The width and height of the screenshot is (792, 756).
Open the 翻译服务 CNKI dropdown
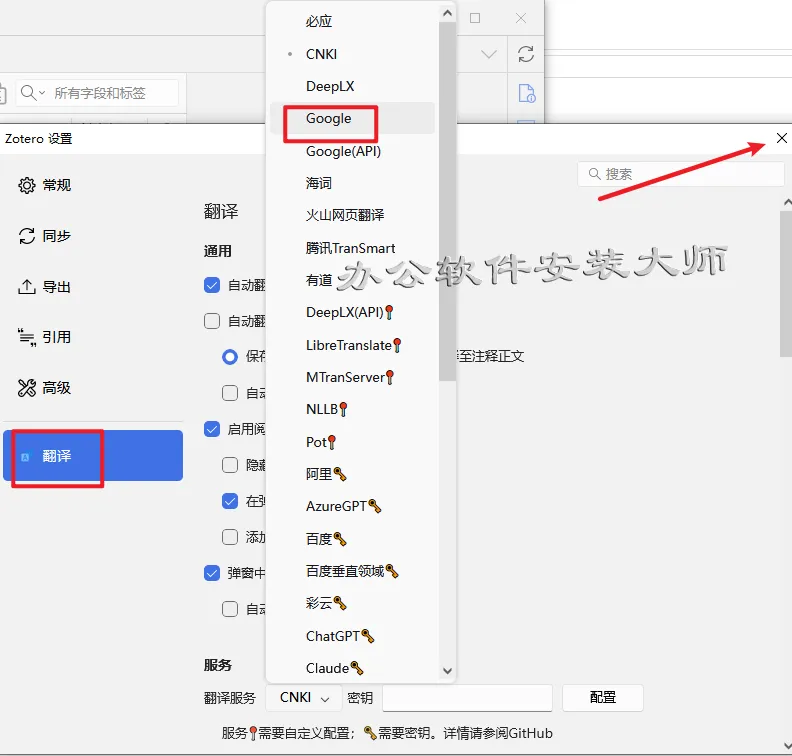pos(304,698)
